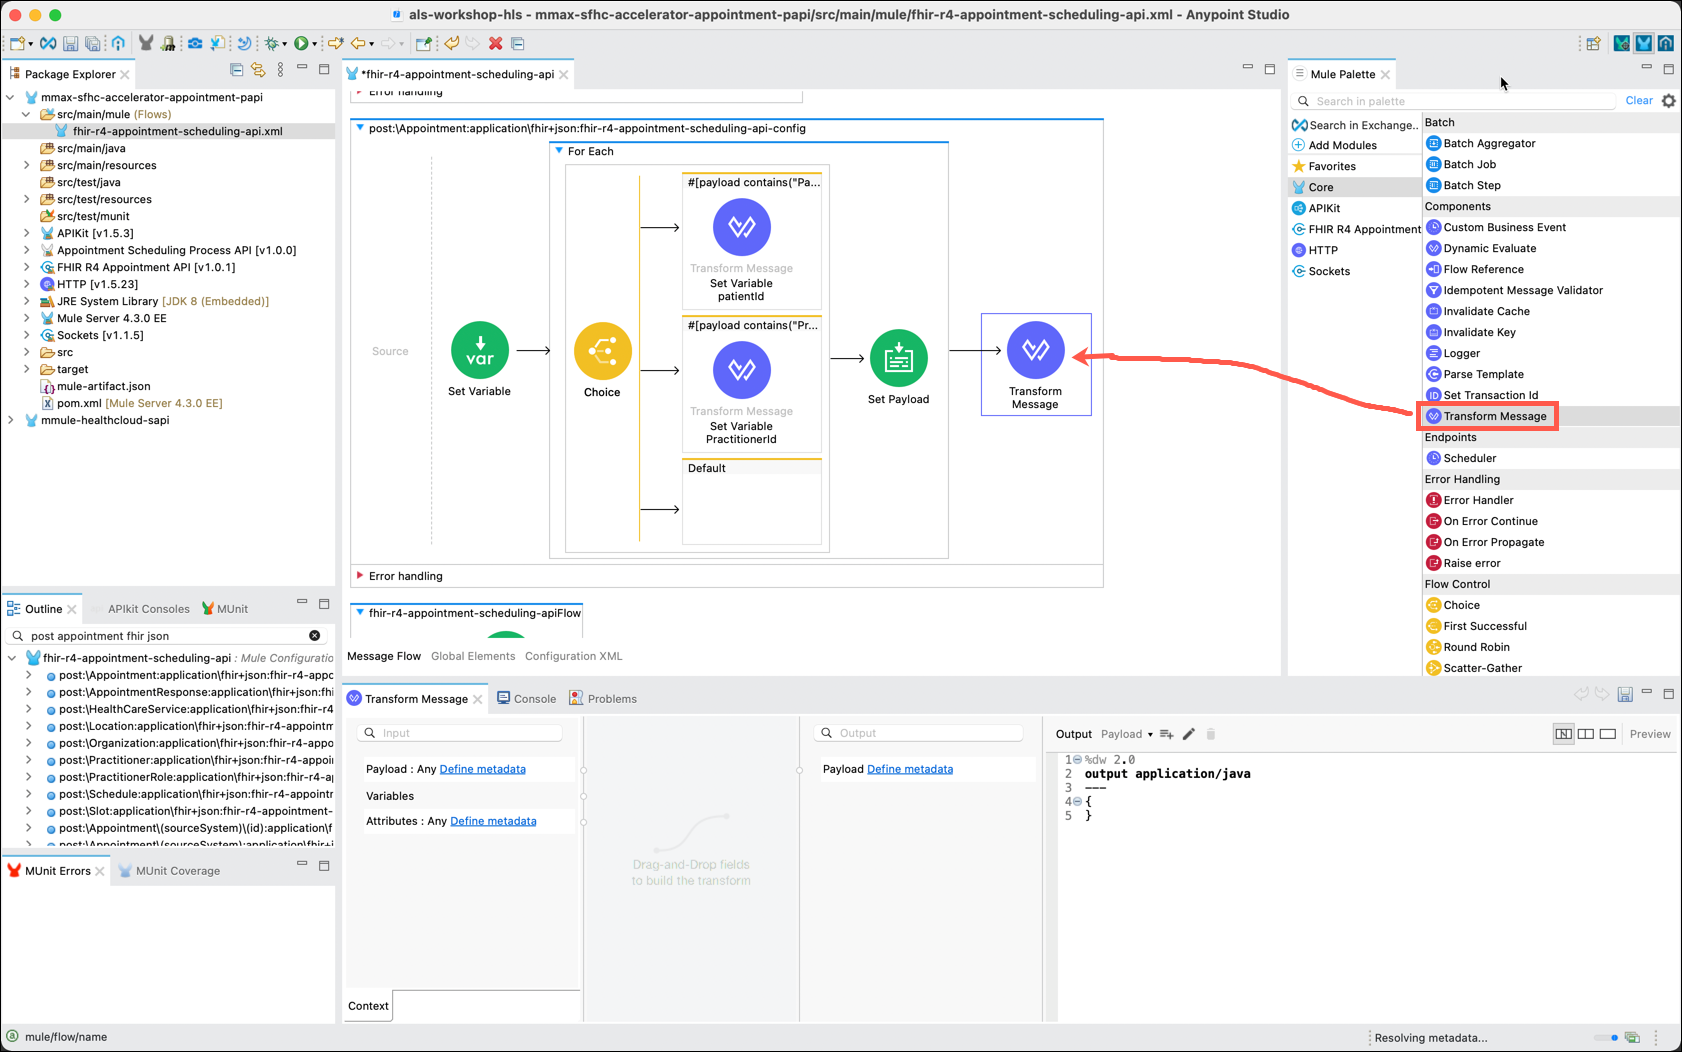Open the Console tab

(x=526, y=699)
